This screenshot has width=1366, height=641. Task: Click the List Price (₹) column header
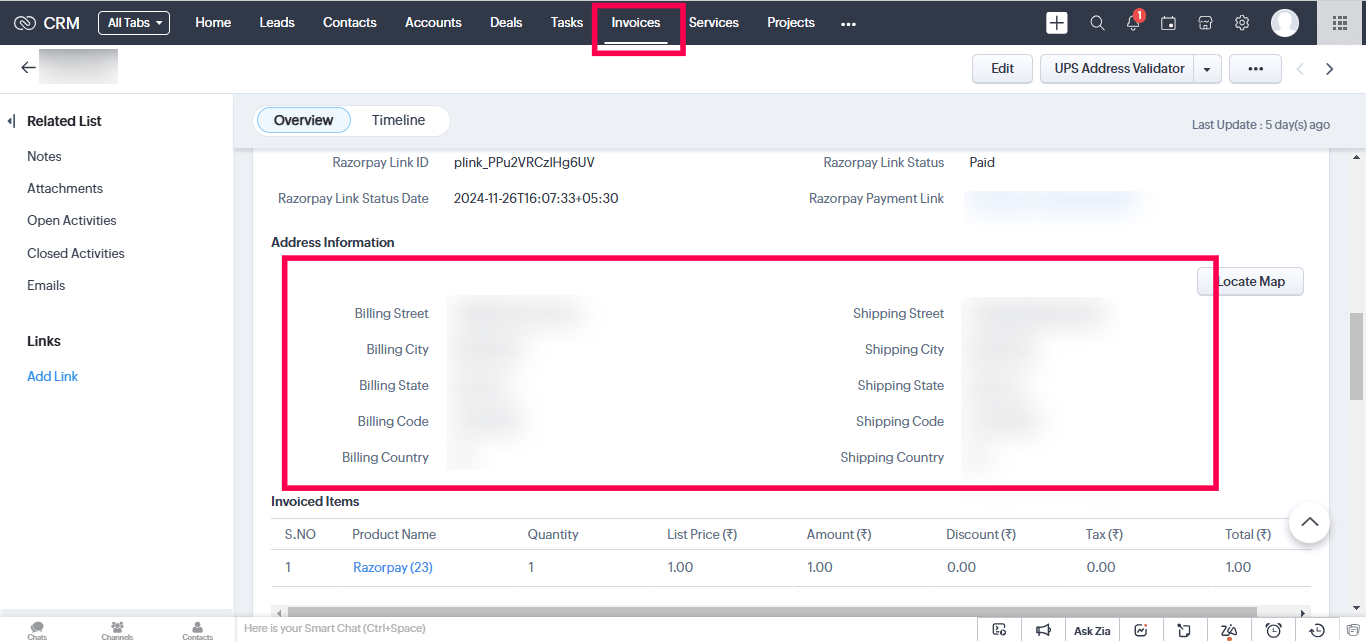coord(702,535)
